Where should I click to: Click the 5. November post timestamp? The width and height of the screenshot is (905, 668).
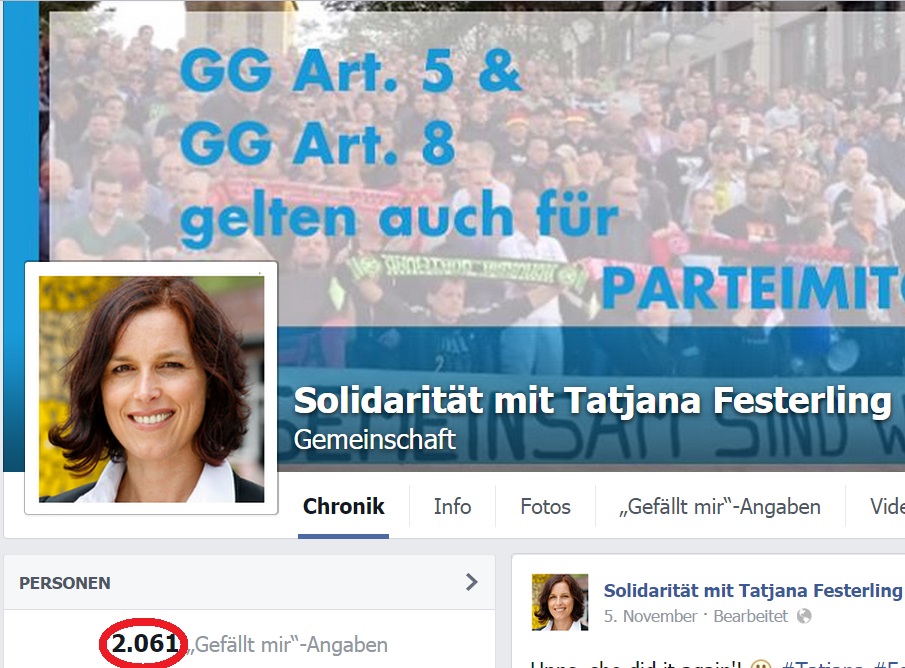[x=650, y=617]
